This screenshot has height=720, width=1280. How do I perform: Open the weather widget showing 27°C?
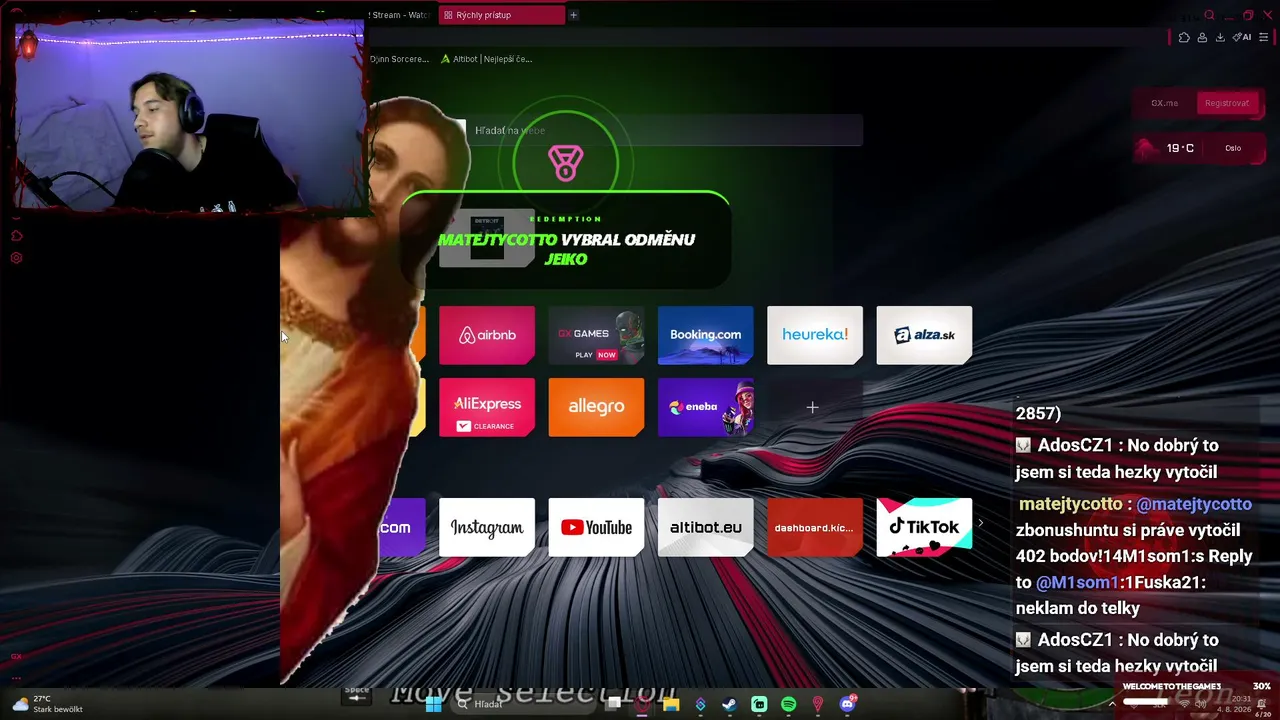(x=46, y=704)
